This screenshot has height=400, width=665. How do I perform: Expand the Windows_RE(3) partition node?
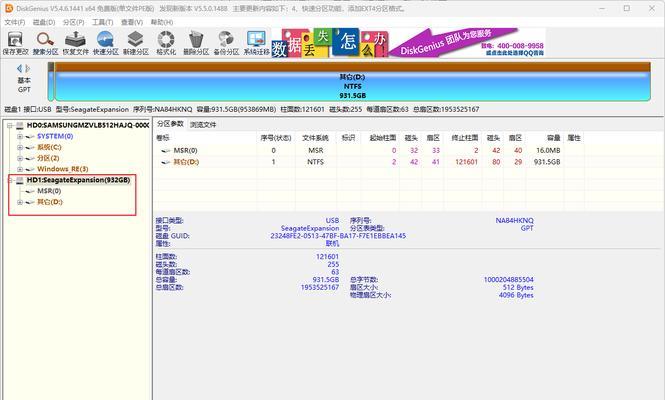[x=20, y=169]
